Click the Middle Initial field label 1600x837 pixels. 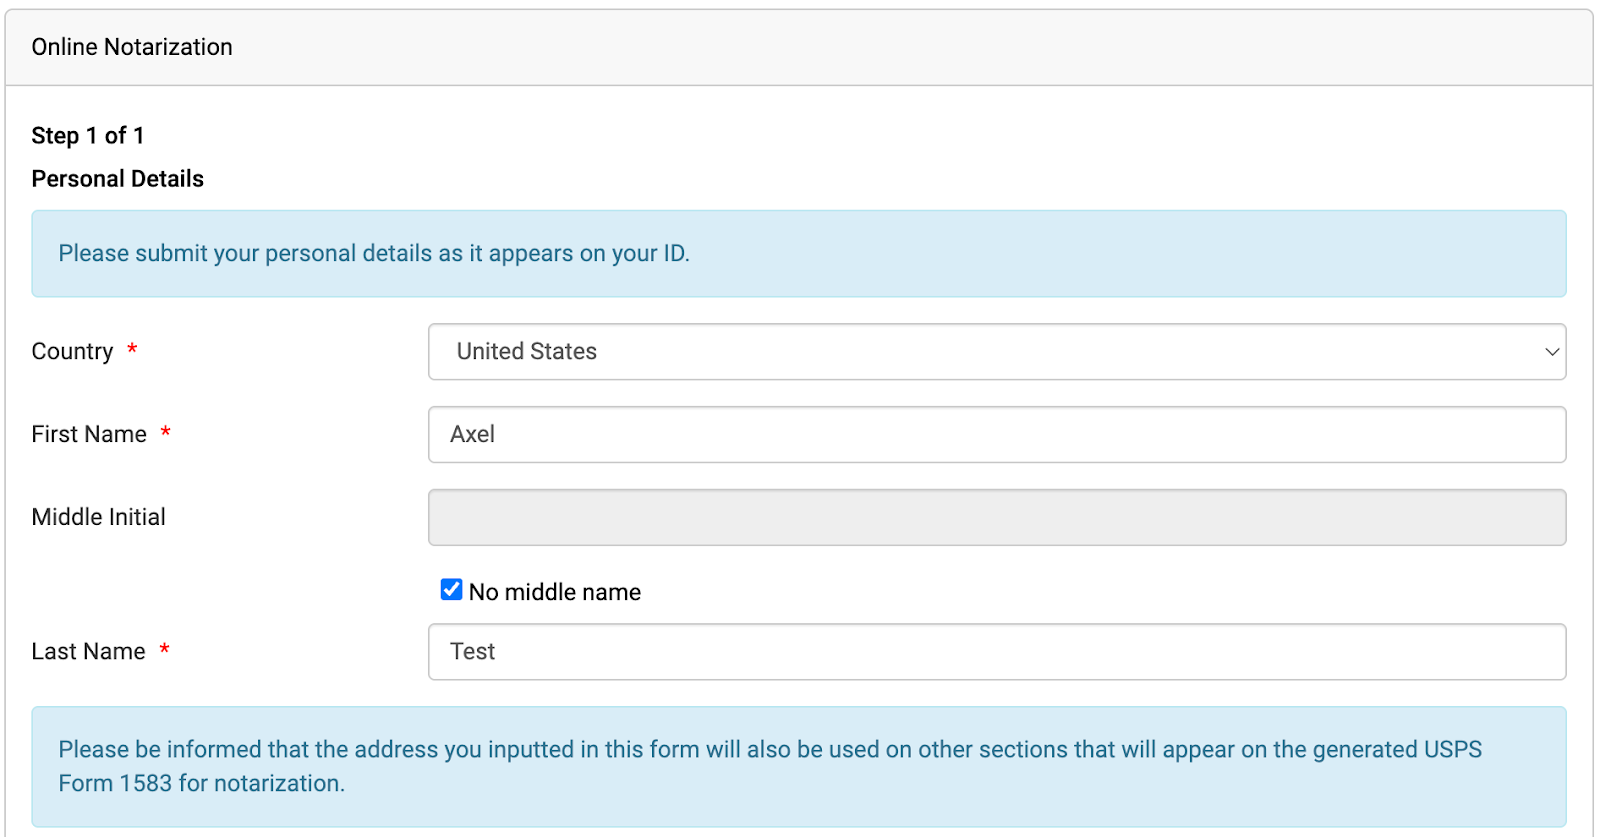[x=99, y=517]
